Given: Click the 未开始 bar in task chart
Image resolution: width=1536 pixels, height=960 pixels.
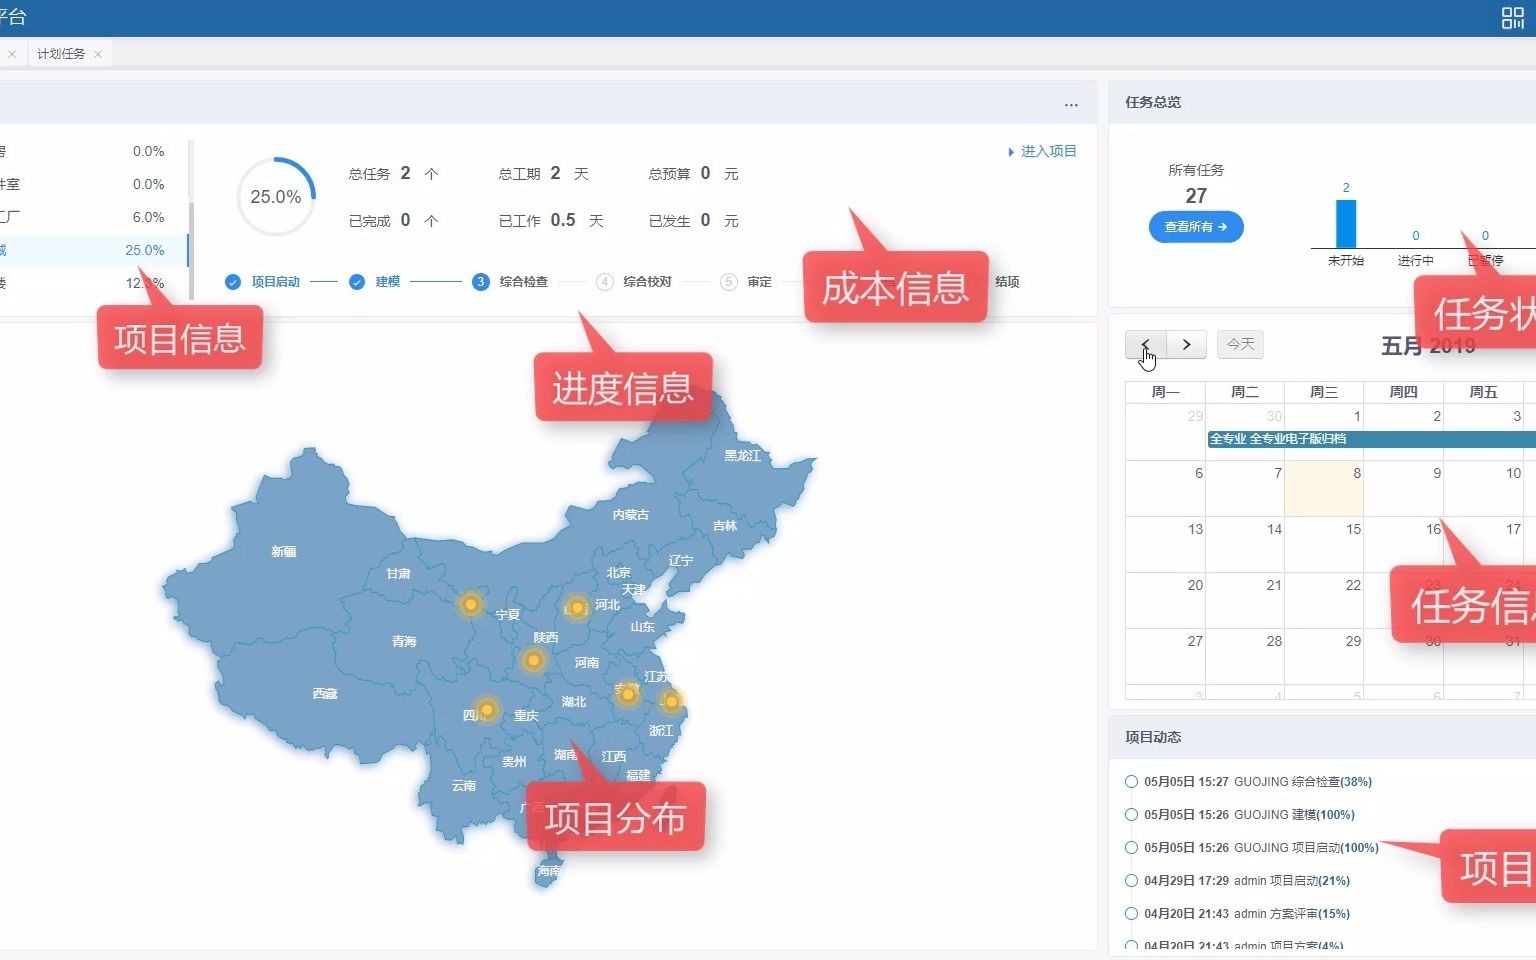Looking at the screenshot, I should tap(1346, 224).
